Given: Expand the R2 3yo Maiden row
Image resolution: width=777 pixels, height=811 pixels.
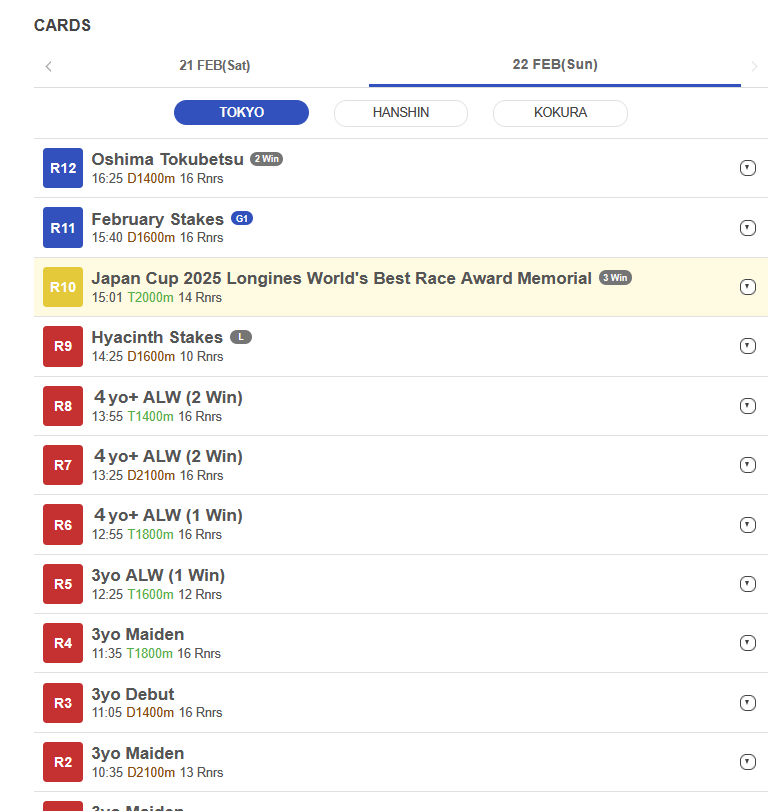Looking at the screenshot, I should pyautogui.click(x=748, y=762).
